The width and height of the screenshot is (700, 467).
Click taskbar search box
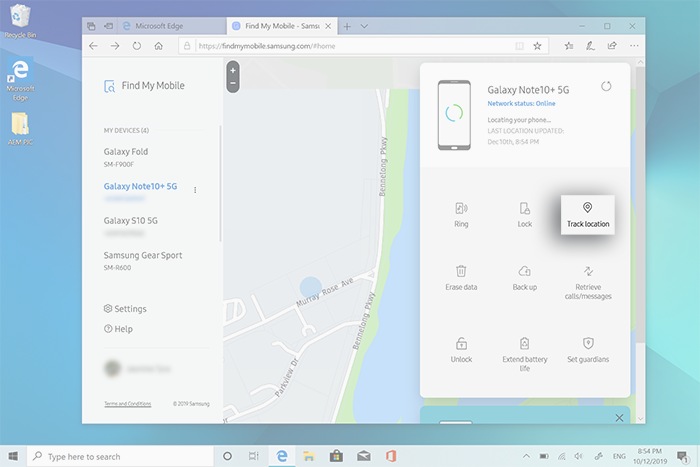(x=121, y=456)
